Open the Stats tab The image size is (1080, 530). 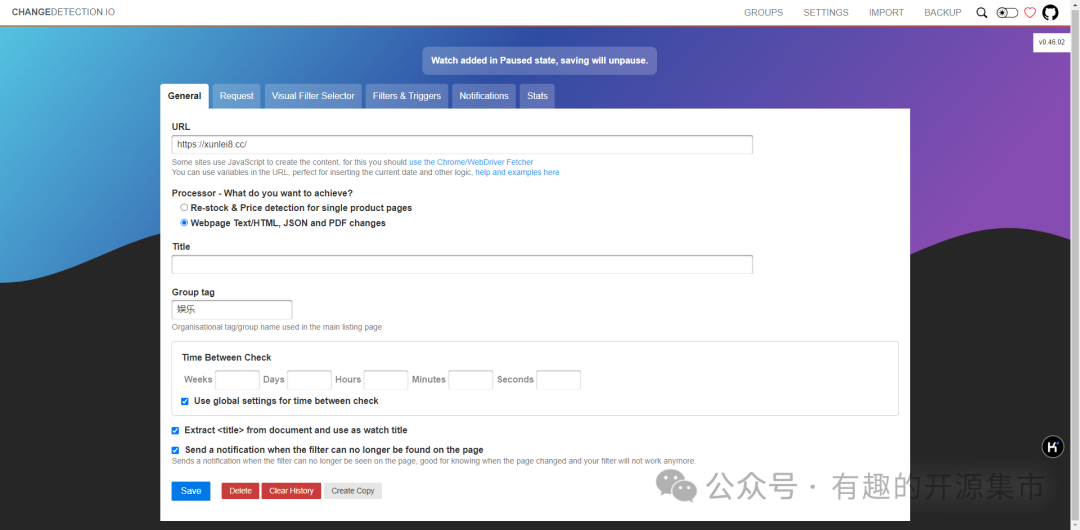coord(537,96)
